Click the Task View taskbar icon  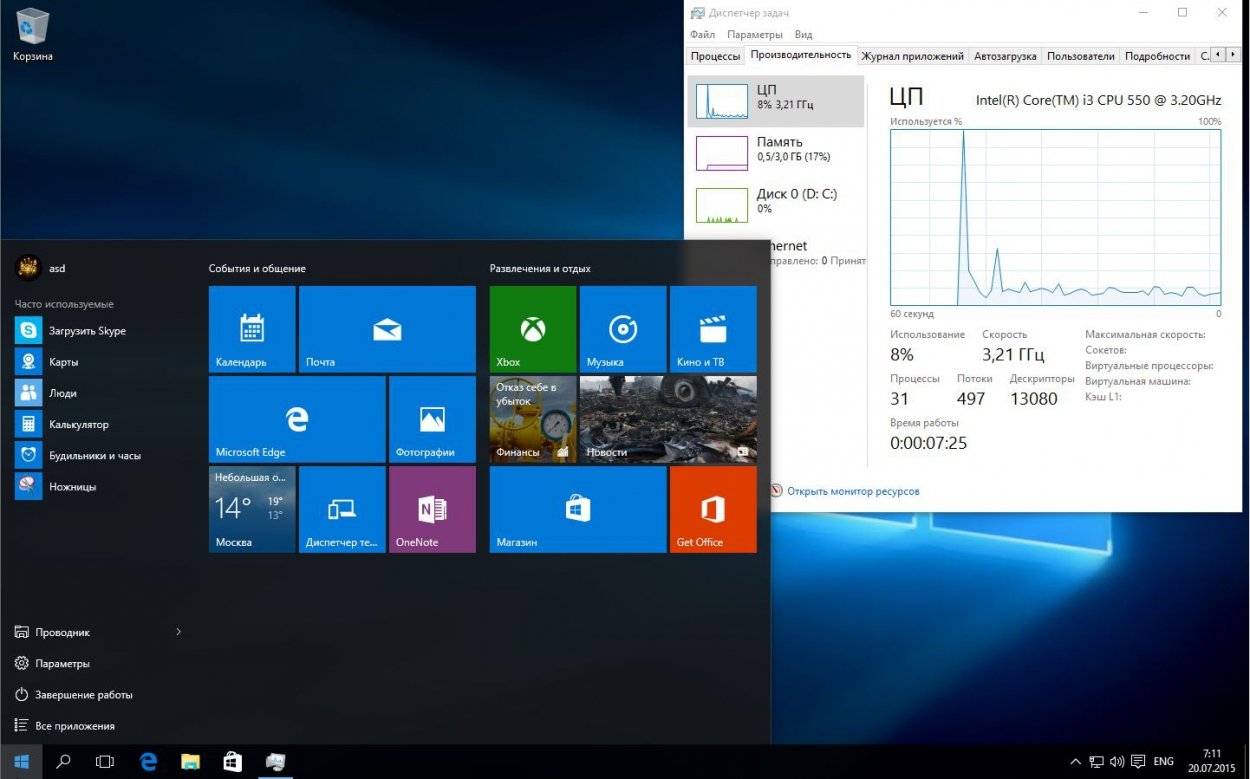105,762
